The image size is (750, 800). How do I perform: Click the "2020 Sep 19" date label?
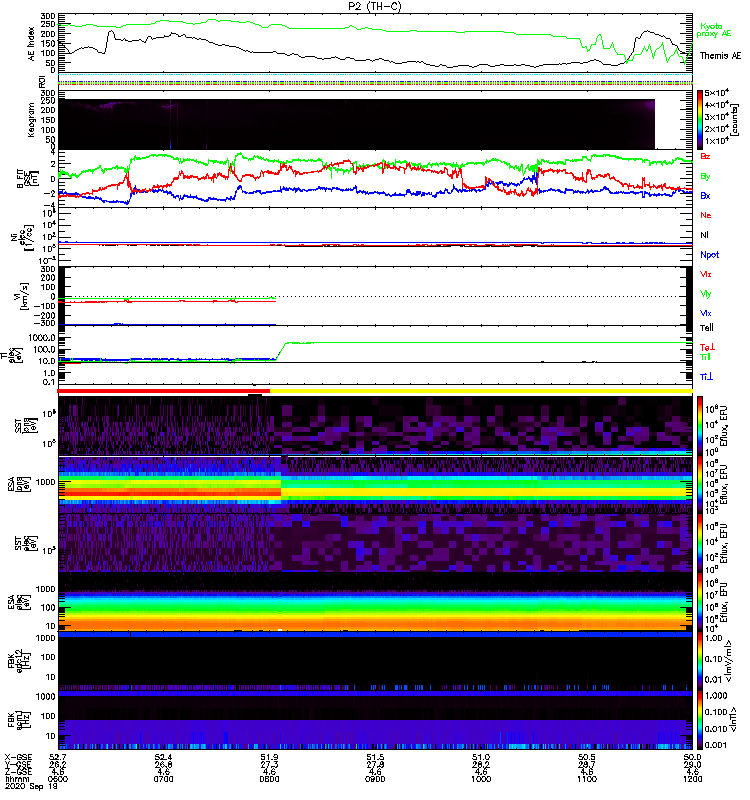pyautogui.click(x=31, y=786)
